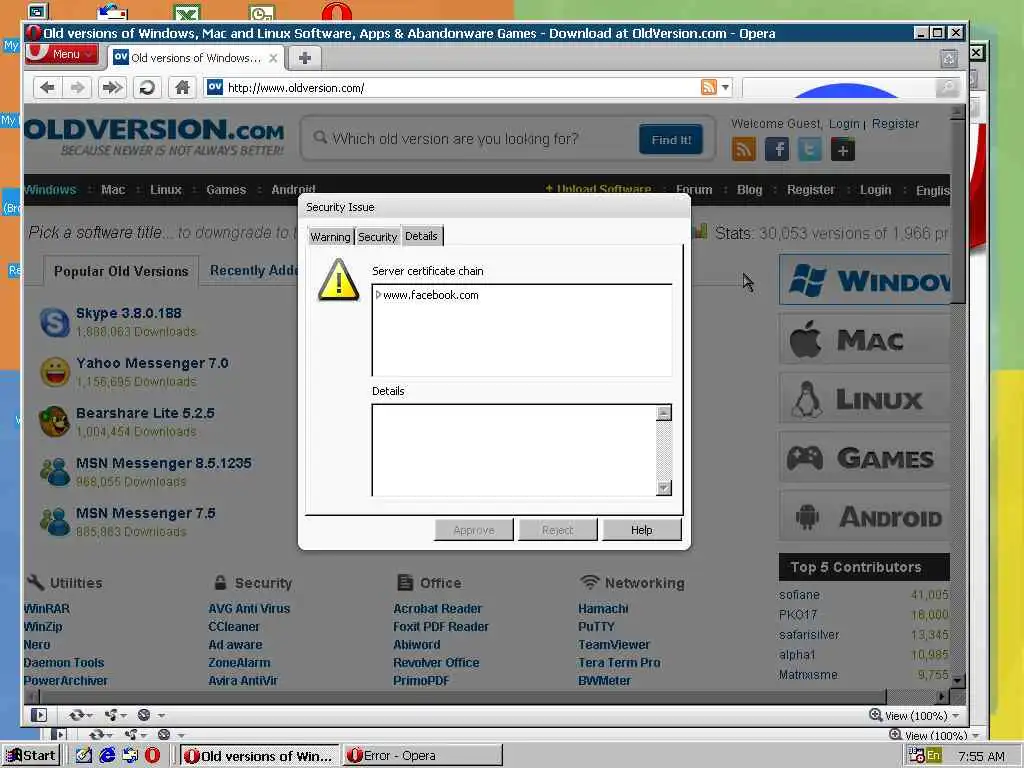
Task: Open the Linux navigation menu item
Action: click(x=166, y=189)
